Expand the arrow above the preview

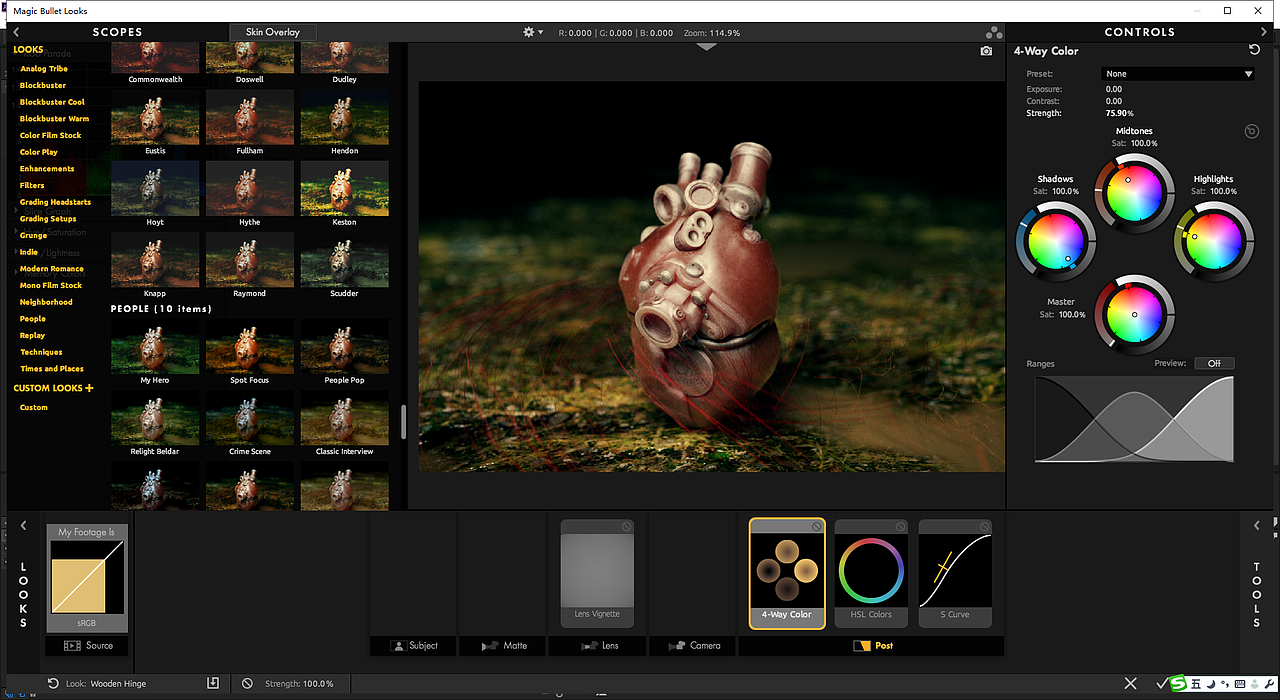click(x=707, y=47)
